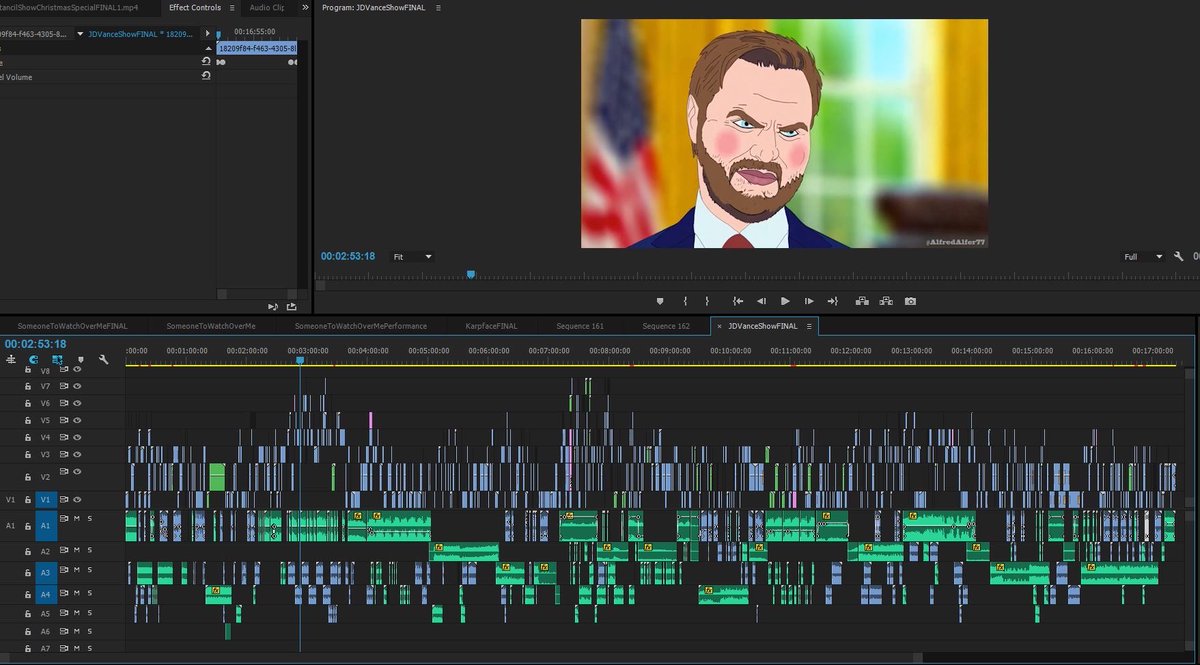Open timeline display settings wrench
Image resolution: width=1200 pixels, height=665 pixels.
click(x=103, y=359)
